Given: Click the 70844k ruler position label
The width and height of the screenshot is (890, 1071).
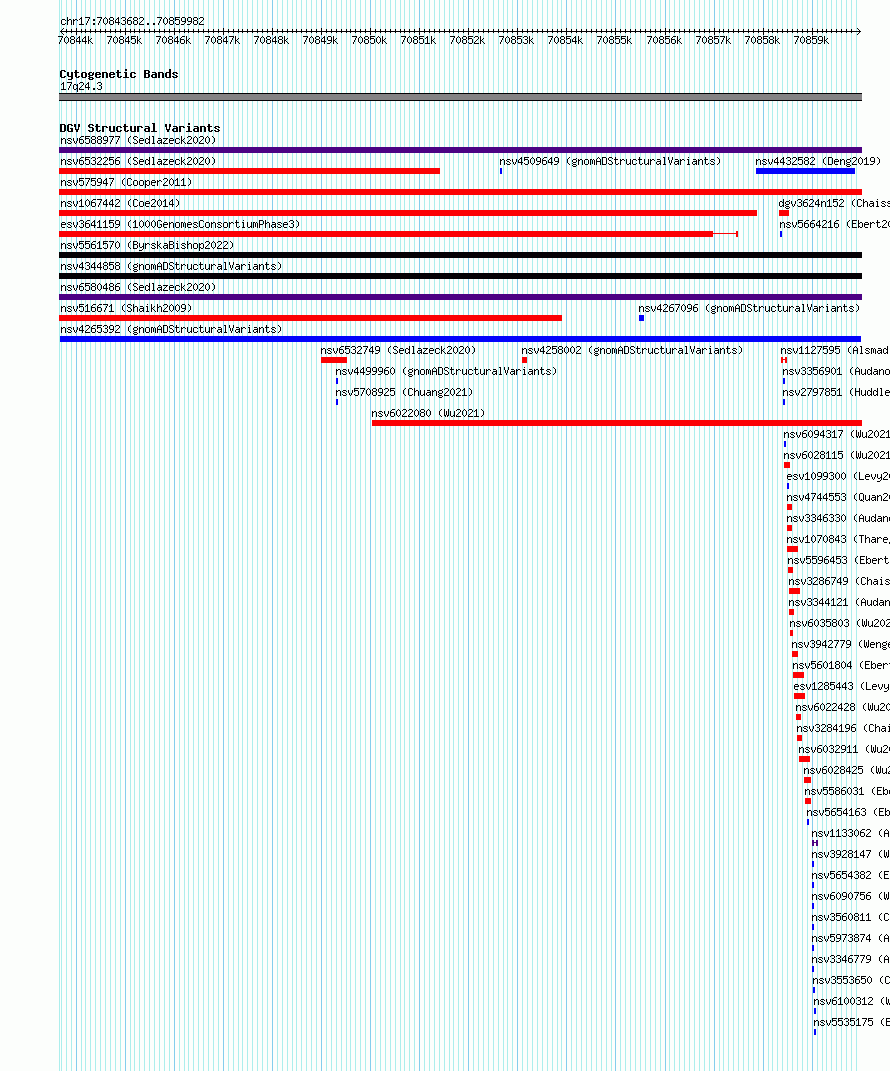Looking at the screenshot, I should tap(75, 40).
